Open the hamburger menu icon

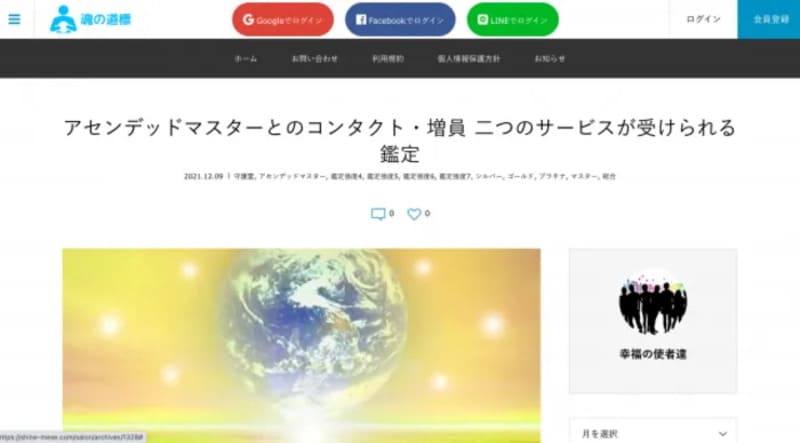click(14, 19)
